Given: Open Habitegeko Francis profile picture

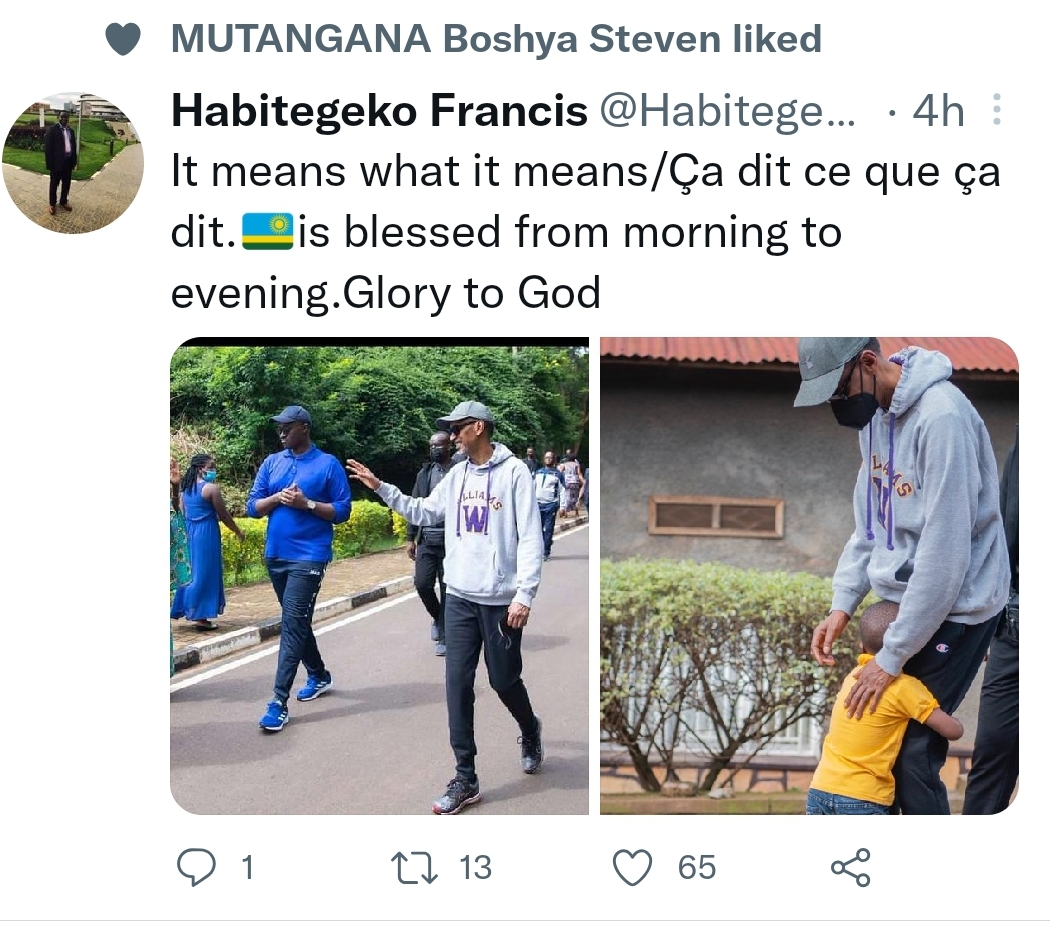Looking at the screenshot, I should coord(73,163).
